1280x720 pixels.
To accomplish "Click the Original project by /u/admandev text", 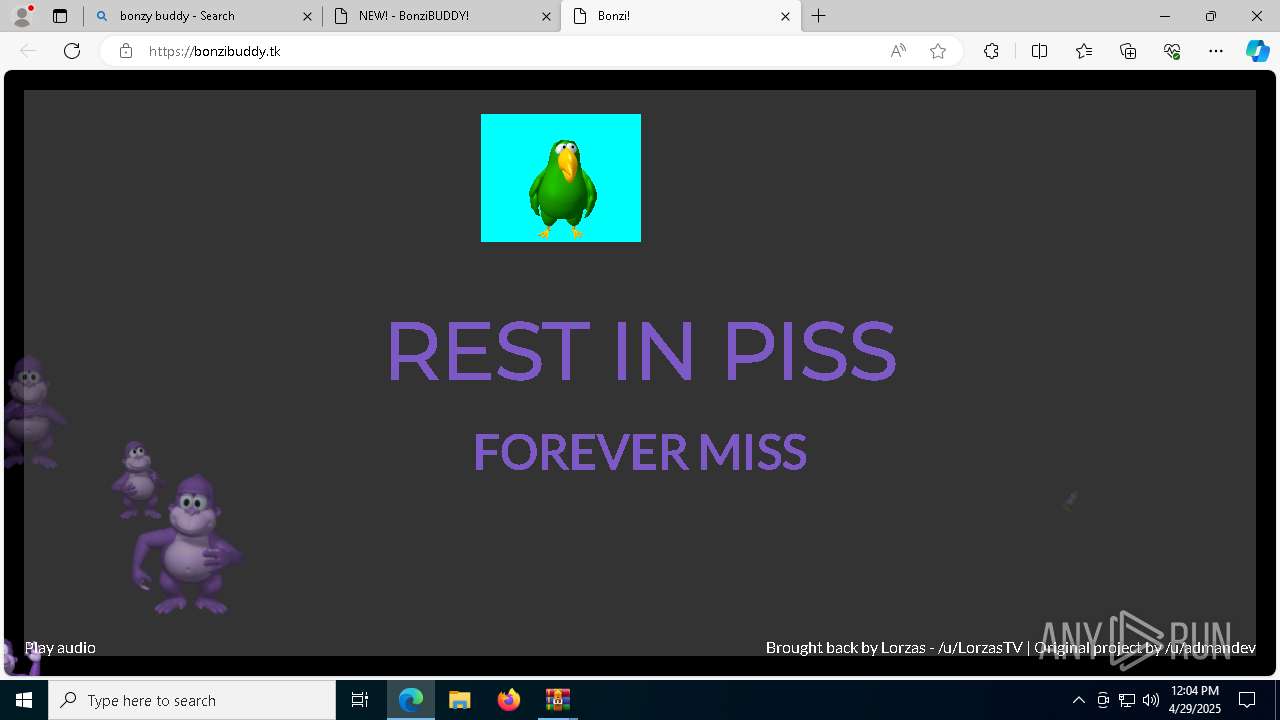I will [1145, 648].
